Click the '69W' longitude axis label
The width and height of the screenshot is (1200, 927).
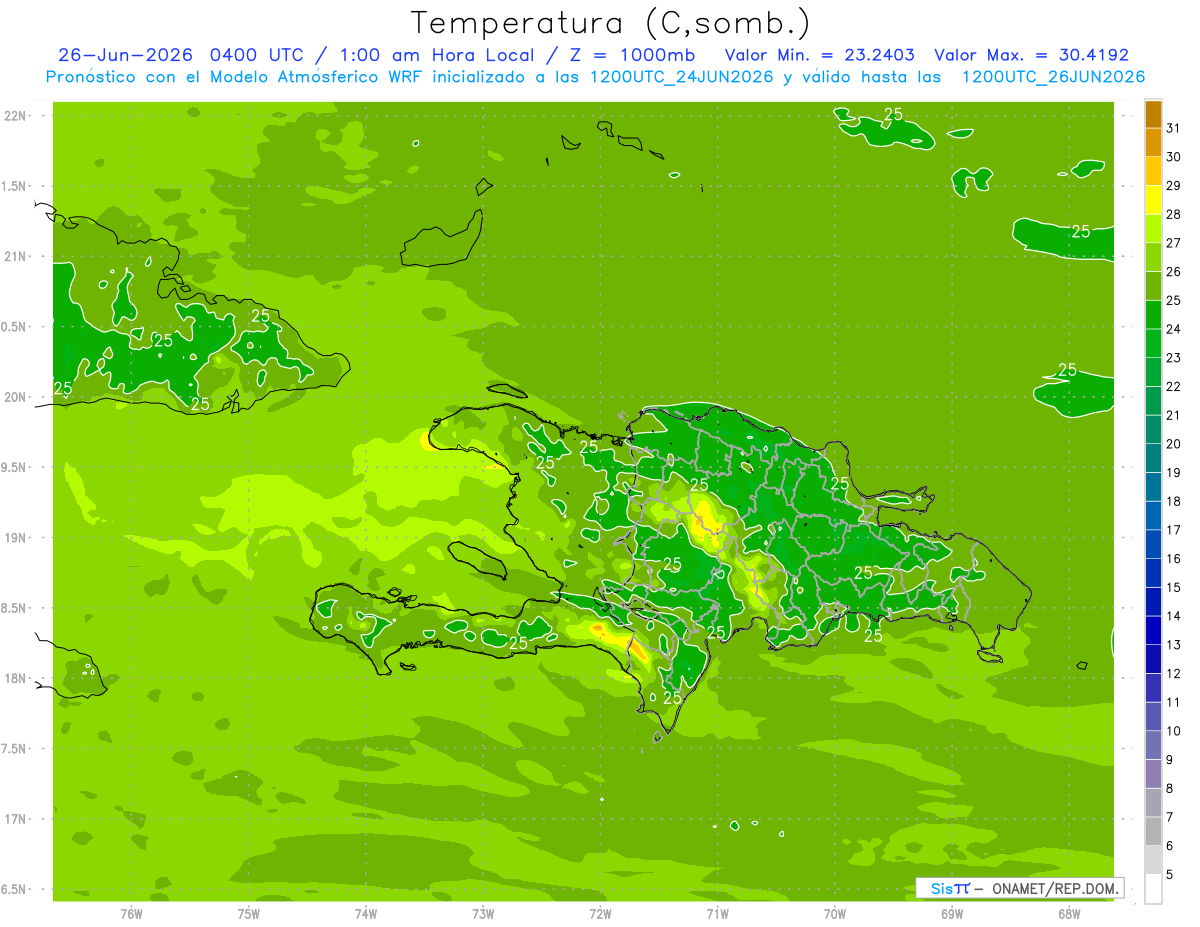coord(952,913)
